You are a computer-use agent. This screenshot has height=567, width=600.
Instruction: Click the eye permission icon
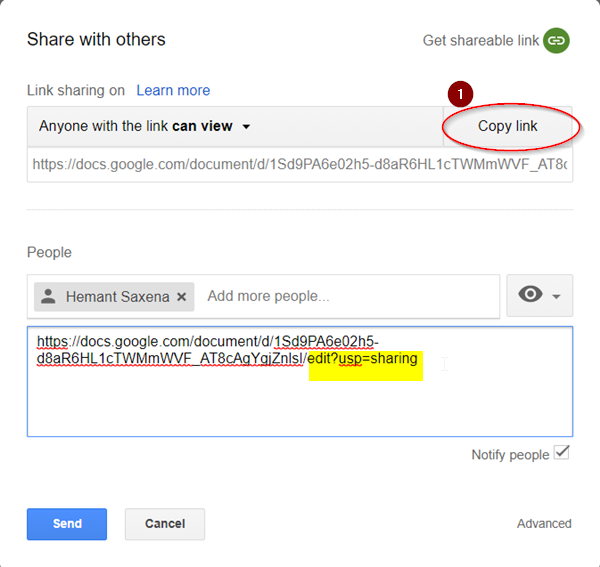pos(530,295)
